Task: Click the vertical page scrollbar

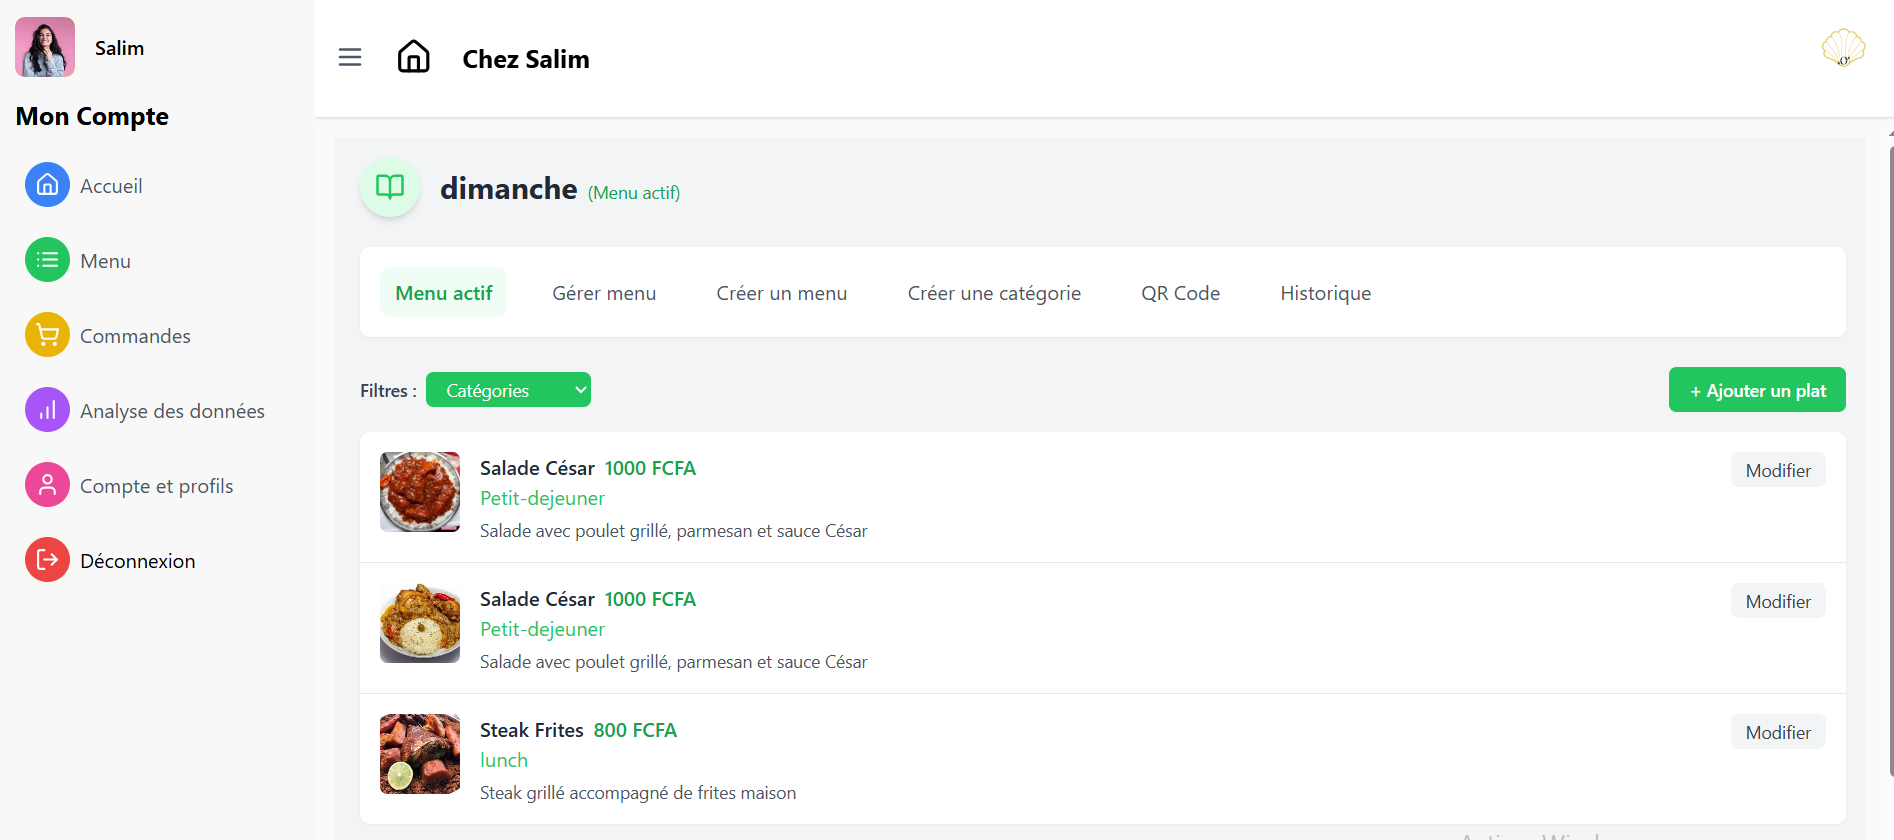Action: click(x=1890, y=460)
